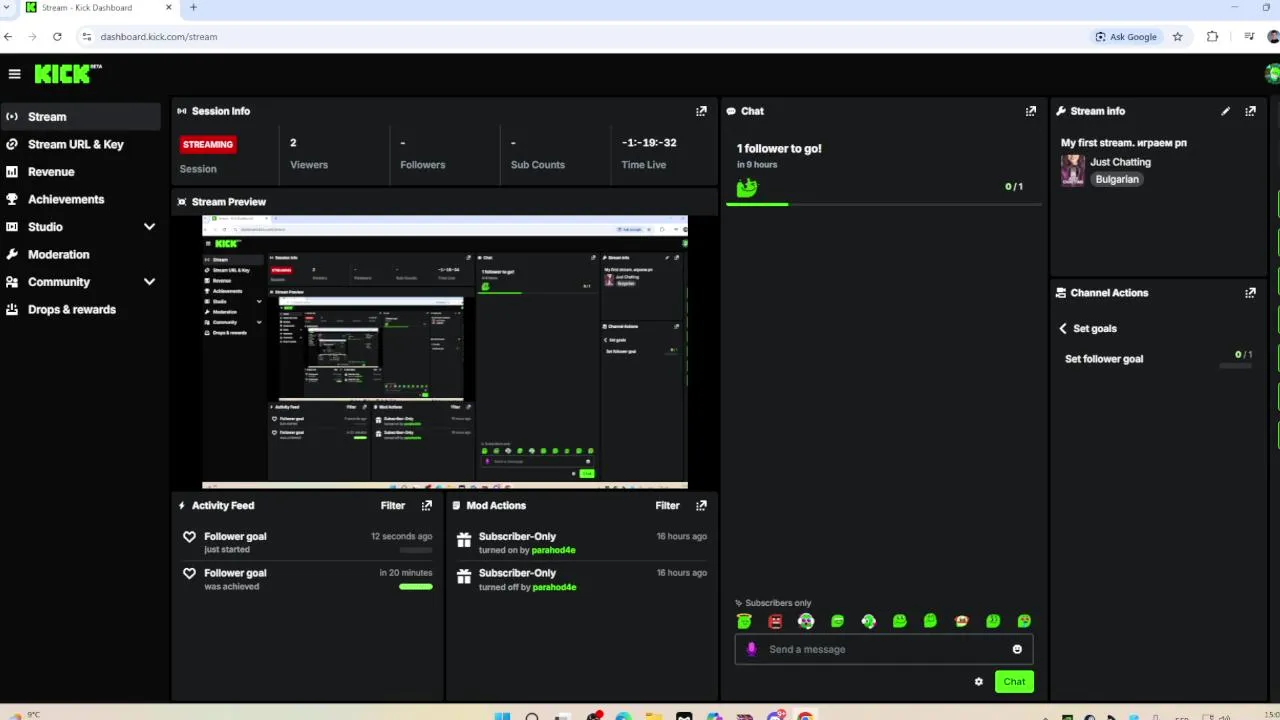
Task: Focus the Send a message input
Action: pos(885,649)
